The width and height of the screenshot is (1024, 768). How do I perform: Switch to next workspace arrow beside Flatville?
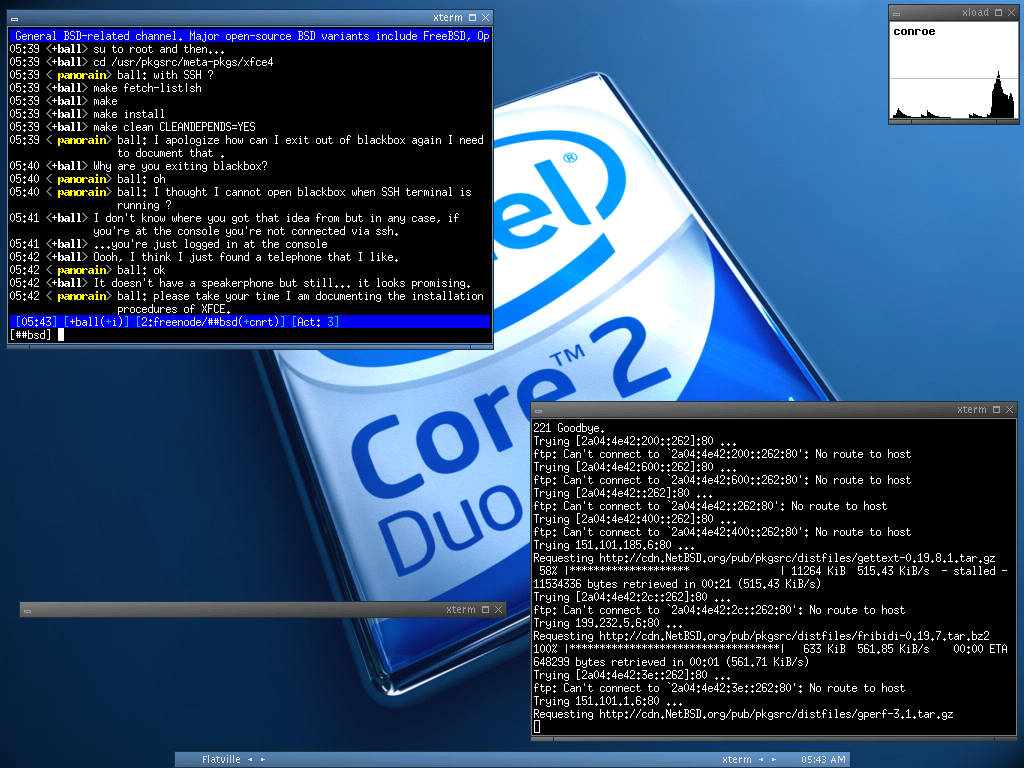(263, 760)
